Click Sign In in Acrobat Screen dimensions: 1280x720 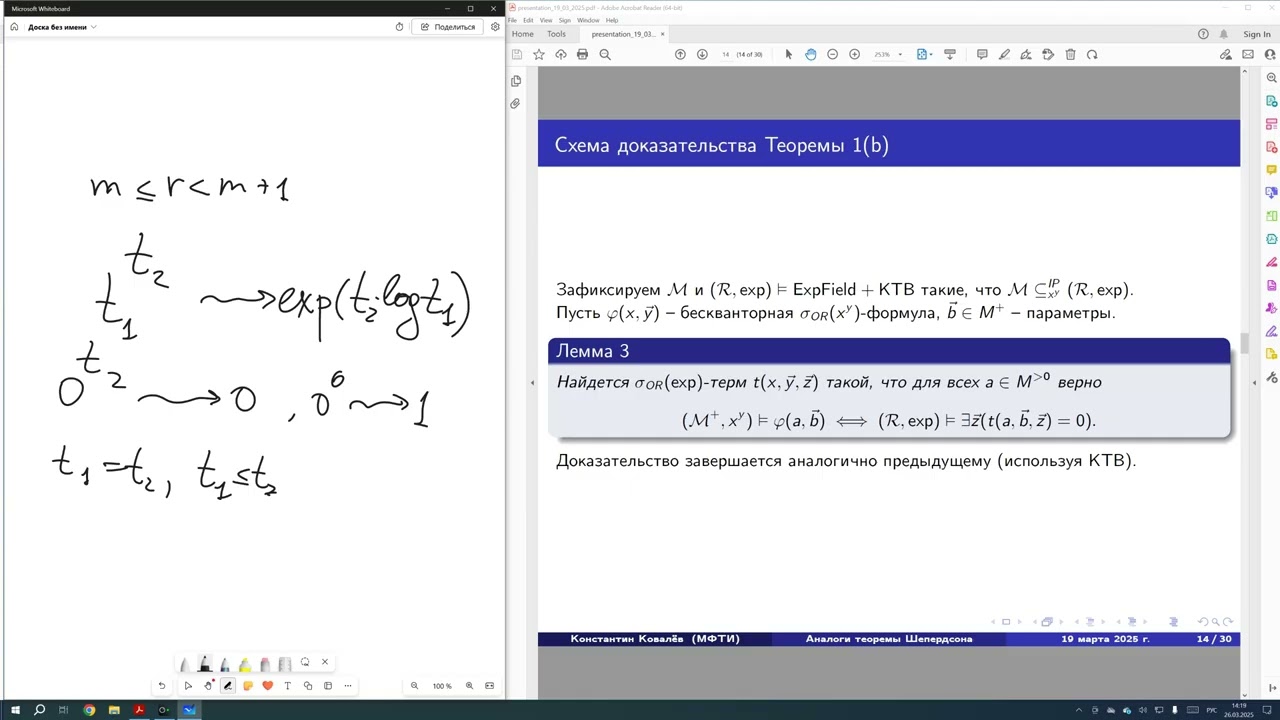tap(1257, 34)
